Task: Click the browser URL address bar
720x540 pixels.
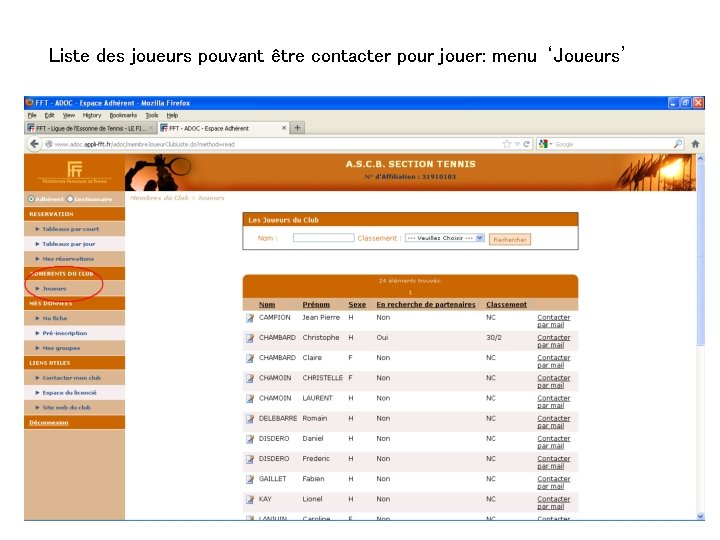Action: (x=276, y=144)
